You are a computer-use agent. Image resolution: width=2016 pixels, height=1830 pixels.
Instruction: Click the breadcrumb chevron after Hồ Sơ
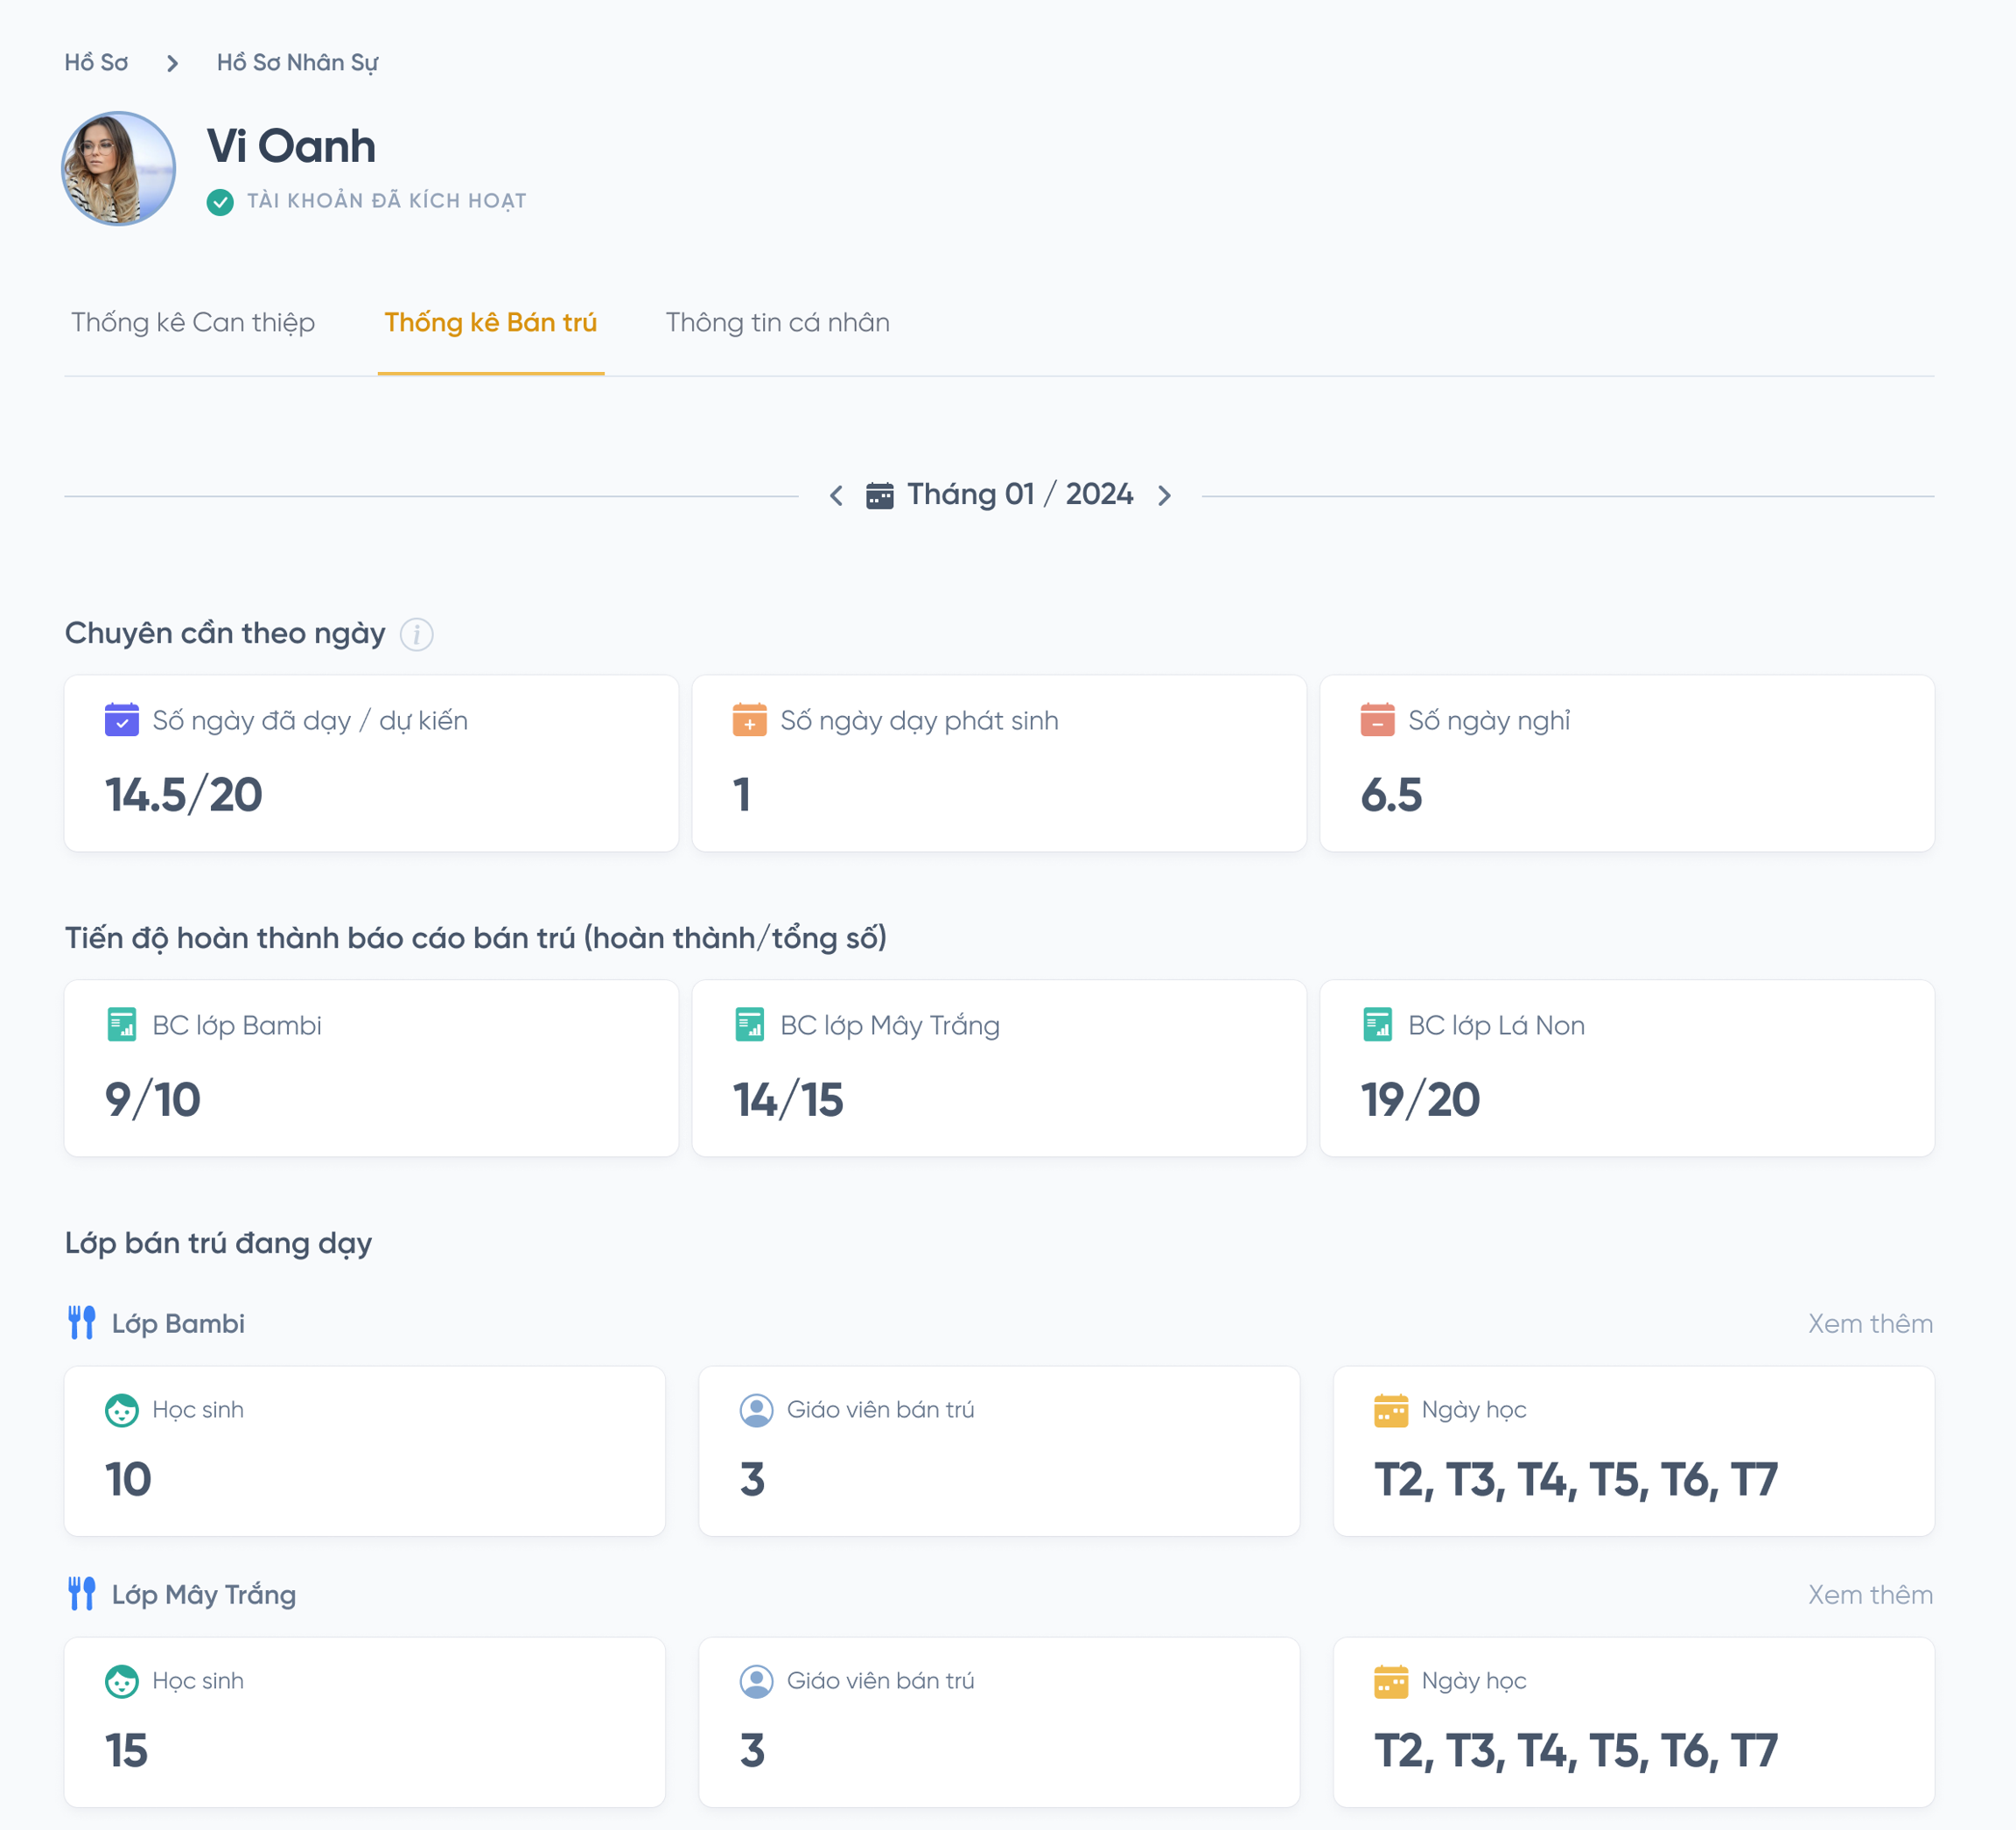(x=172, y=63)
